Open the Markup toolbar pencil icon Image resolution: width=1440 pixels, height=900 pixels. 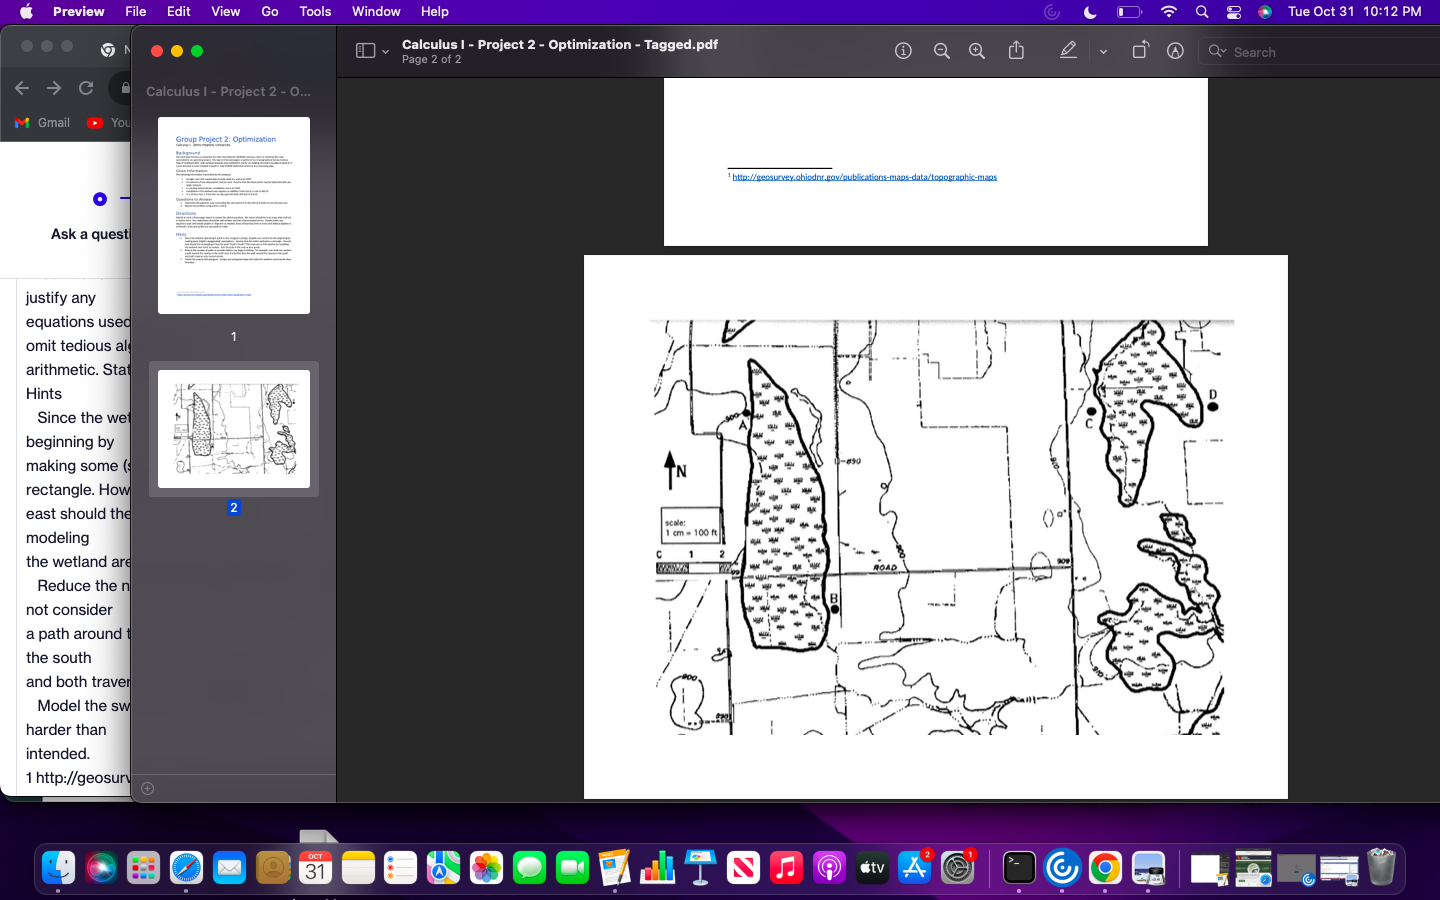1068,50
